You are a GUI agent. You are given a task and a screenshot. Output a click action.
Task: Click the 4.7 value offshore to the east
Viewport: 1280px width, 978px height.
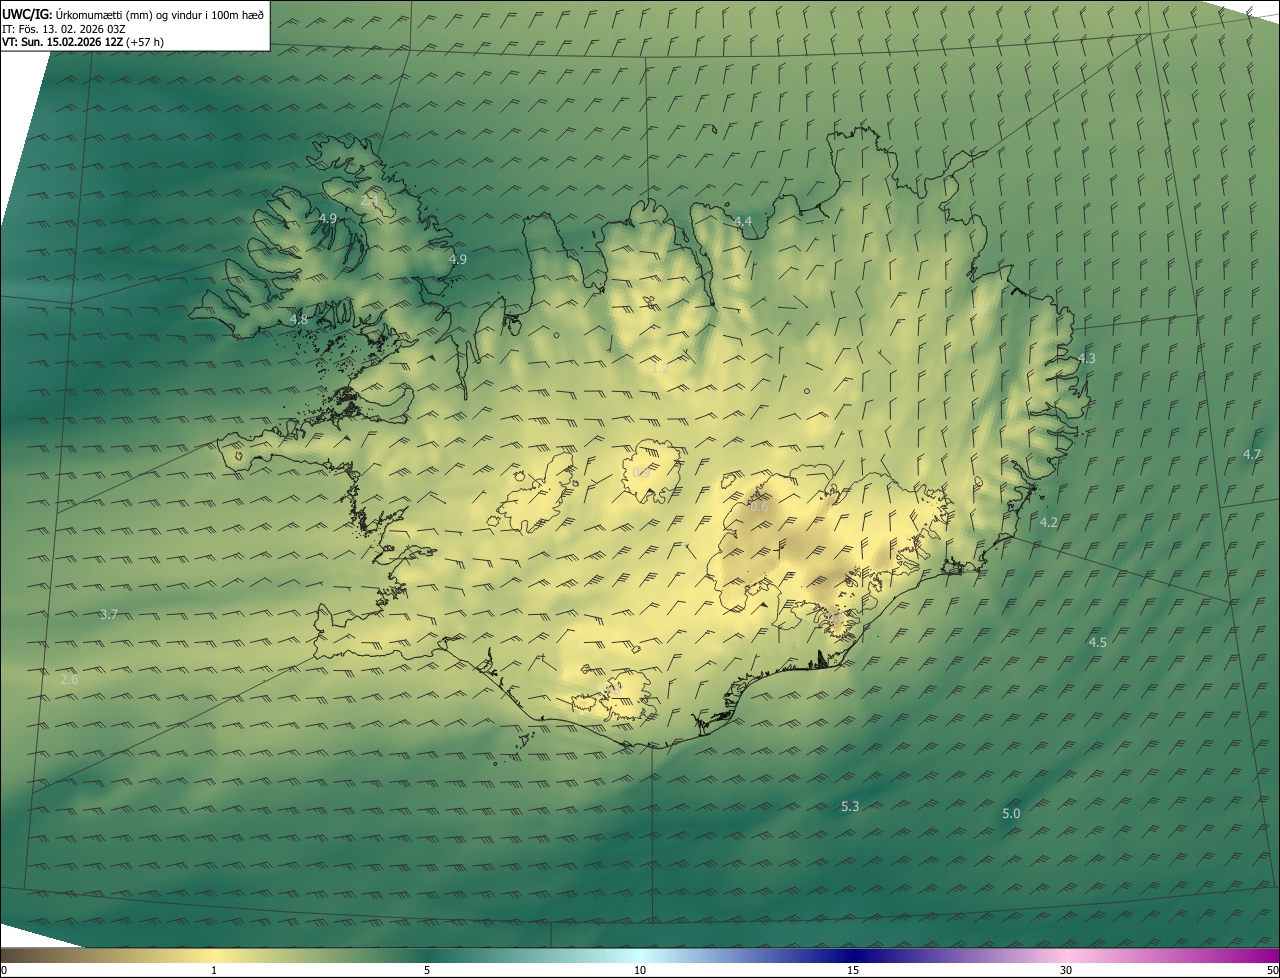click(x=1251, y=454)
